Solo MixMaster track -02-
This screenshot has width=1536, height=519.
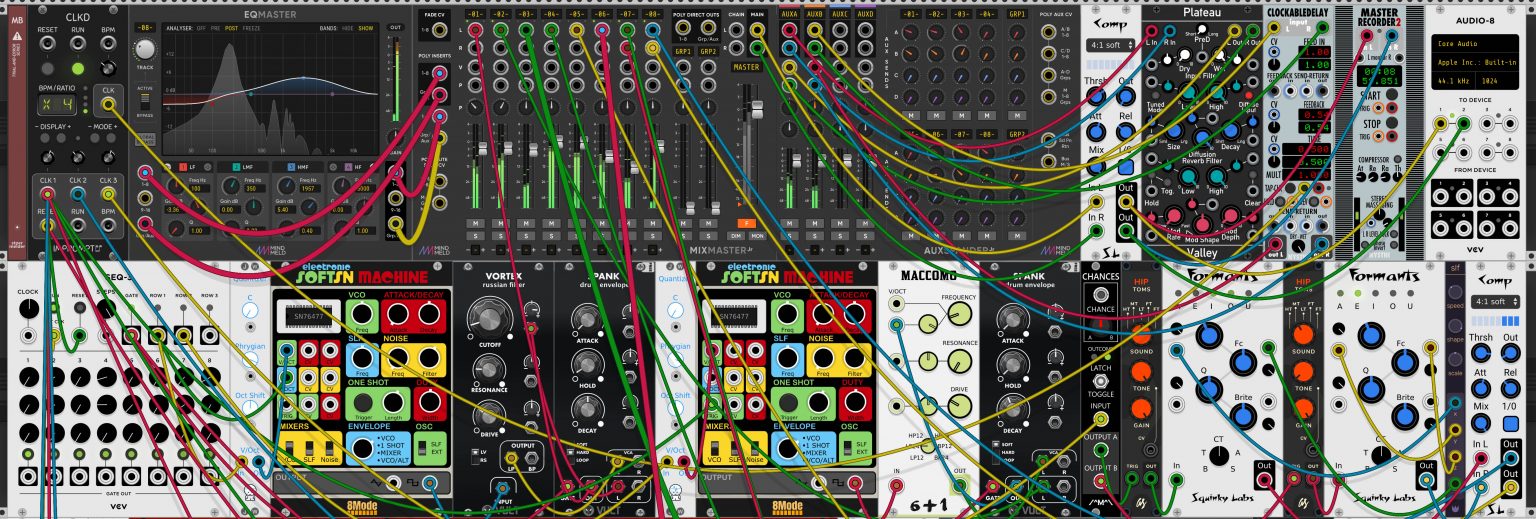coord(499,235)
